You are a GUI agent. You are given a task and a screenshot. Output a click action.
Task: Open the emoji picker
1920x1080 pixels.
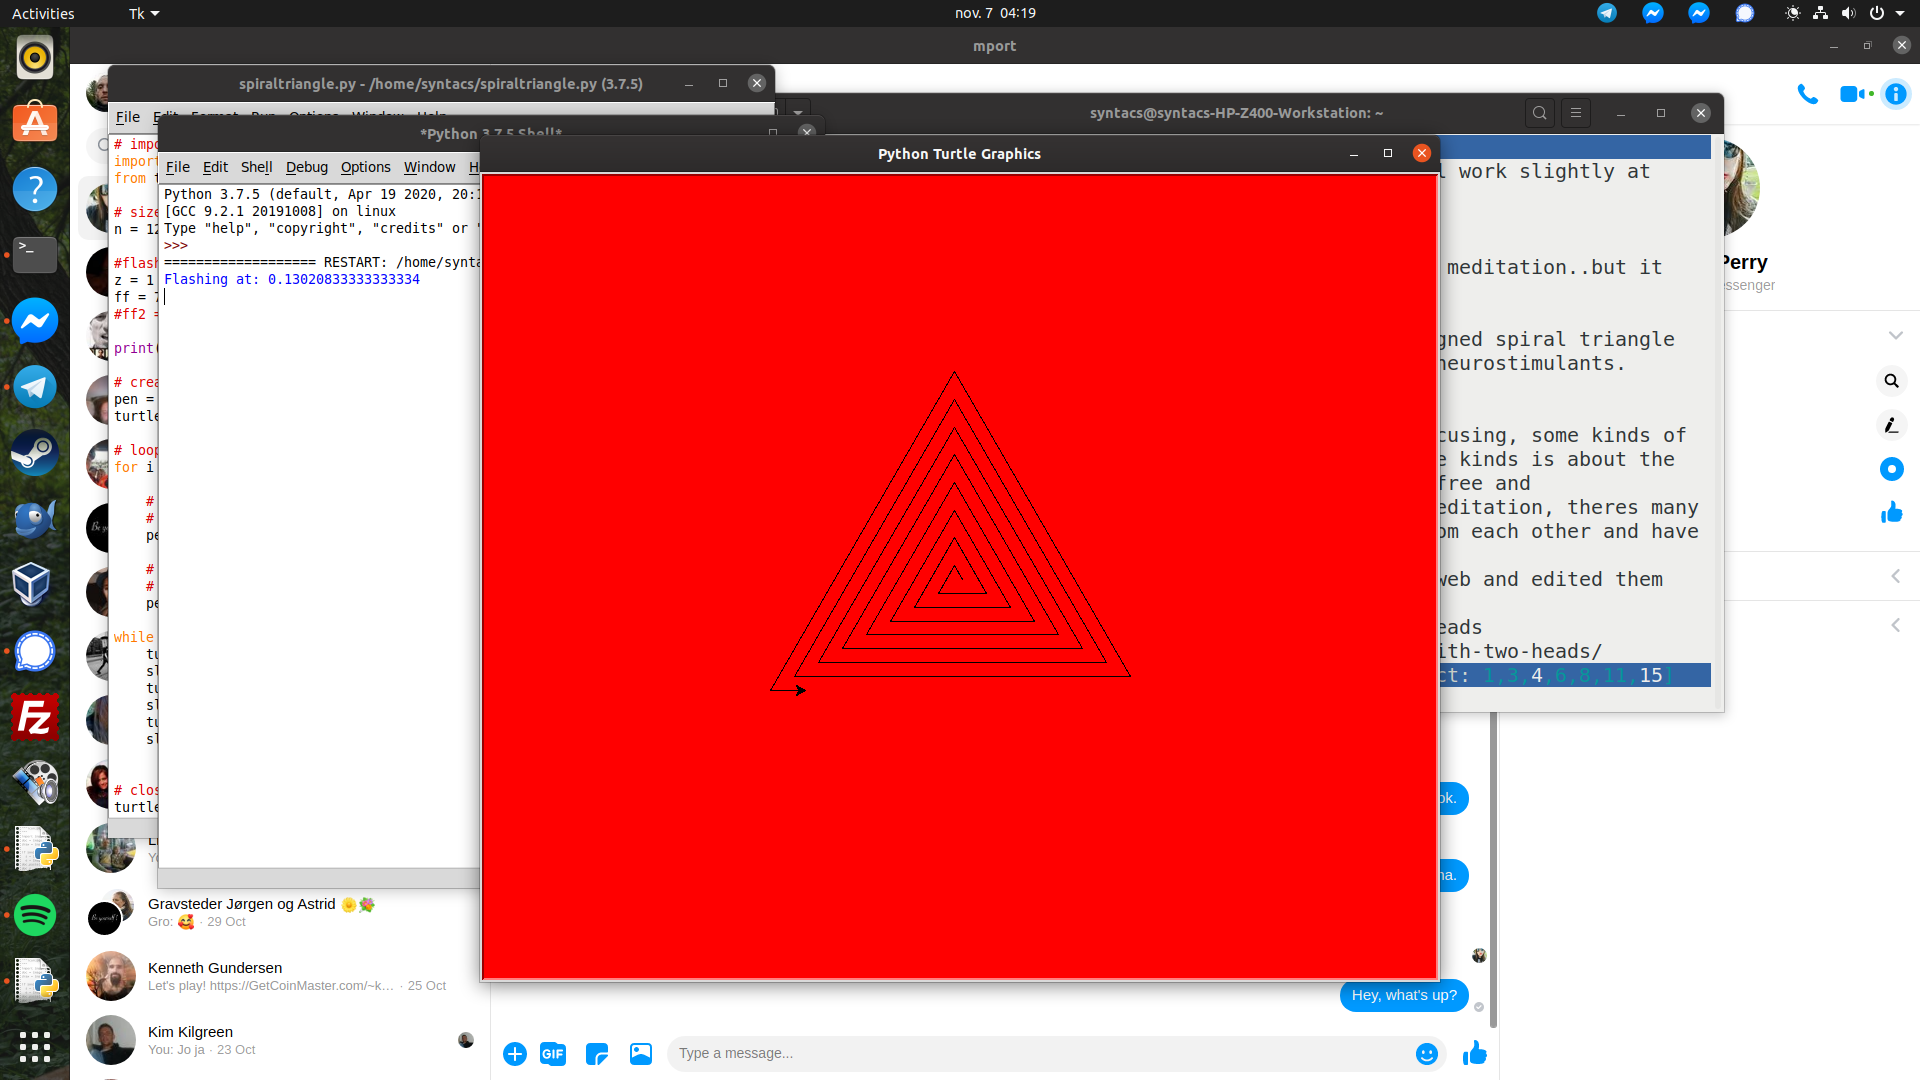tap(1427, 1053)
